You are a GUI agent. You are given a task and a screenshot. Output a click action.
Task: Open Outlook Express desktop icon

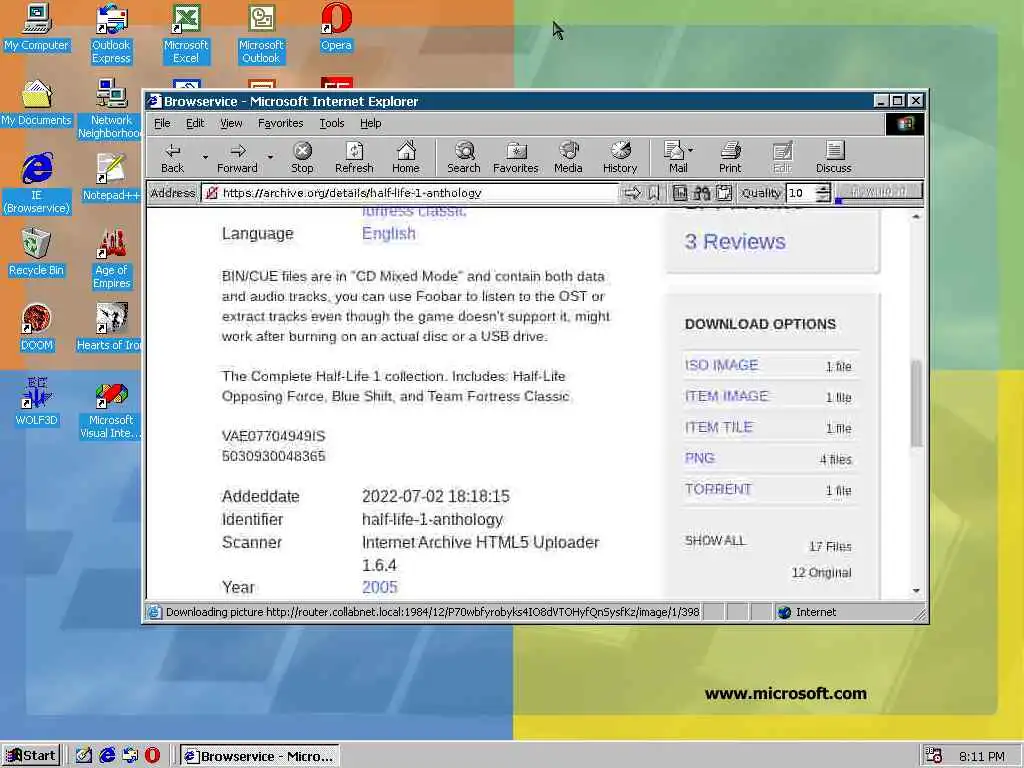tap(112, 33)
